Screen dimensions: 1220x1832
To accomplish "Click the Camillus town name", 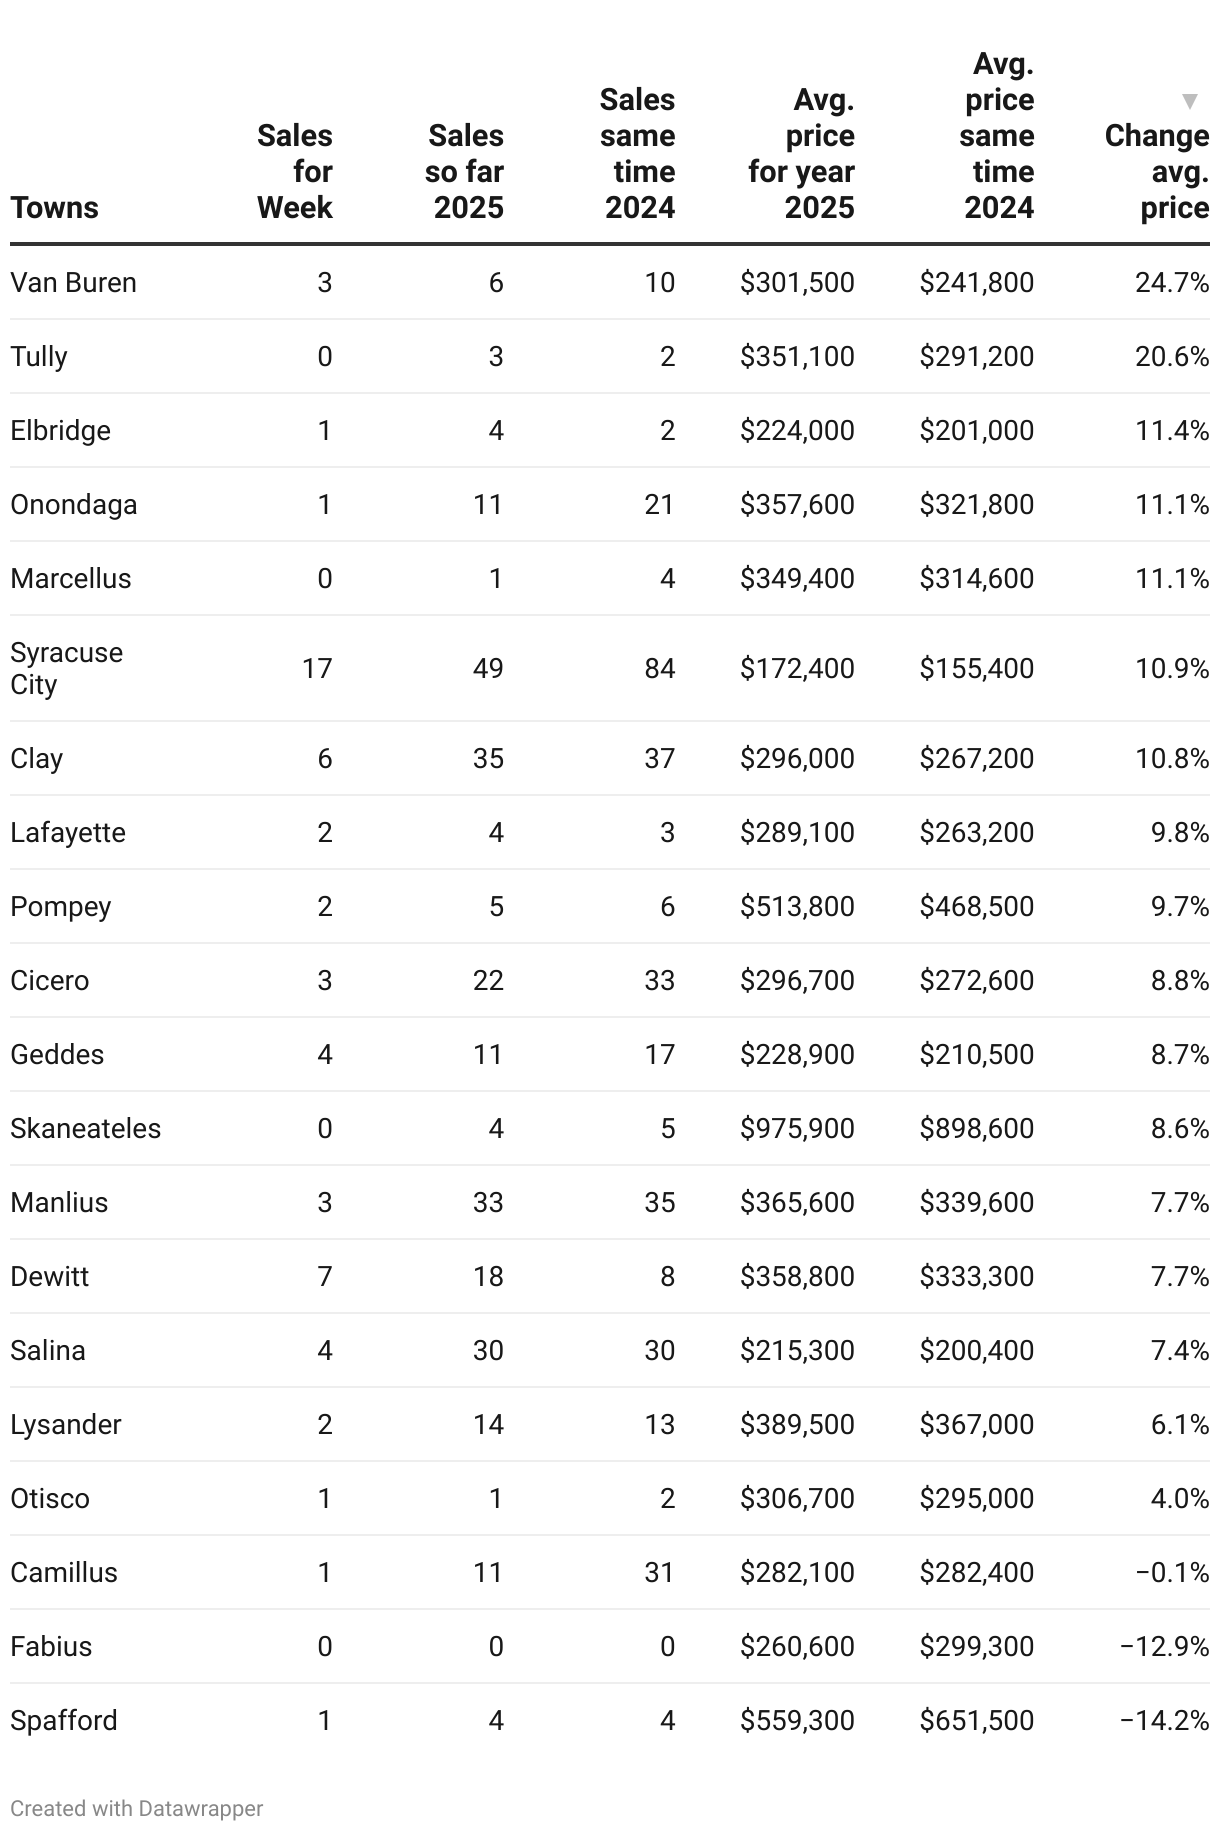I will tap(64, 1572).
